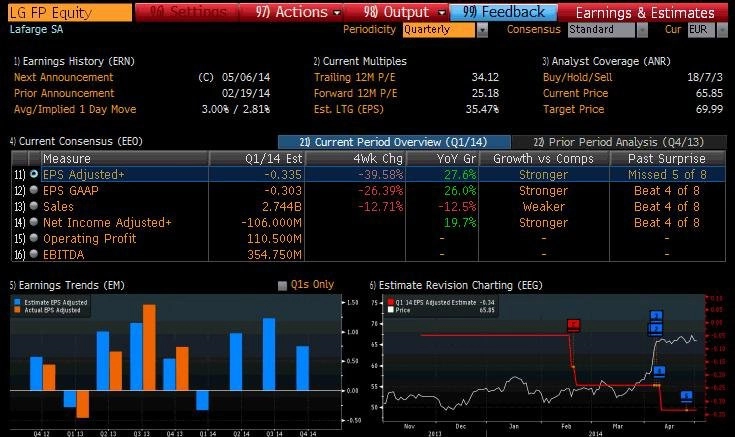Open Current Multiples section link
Viewport: 735px width, 437px height.
click(360, 61)
